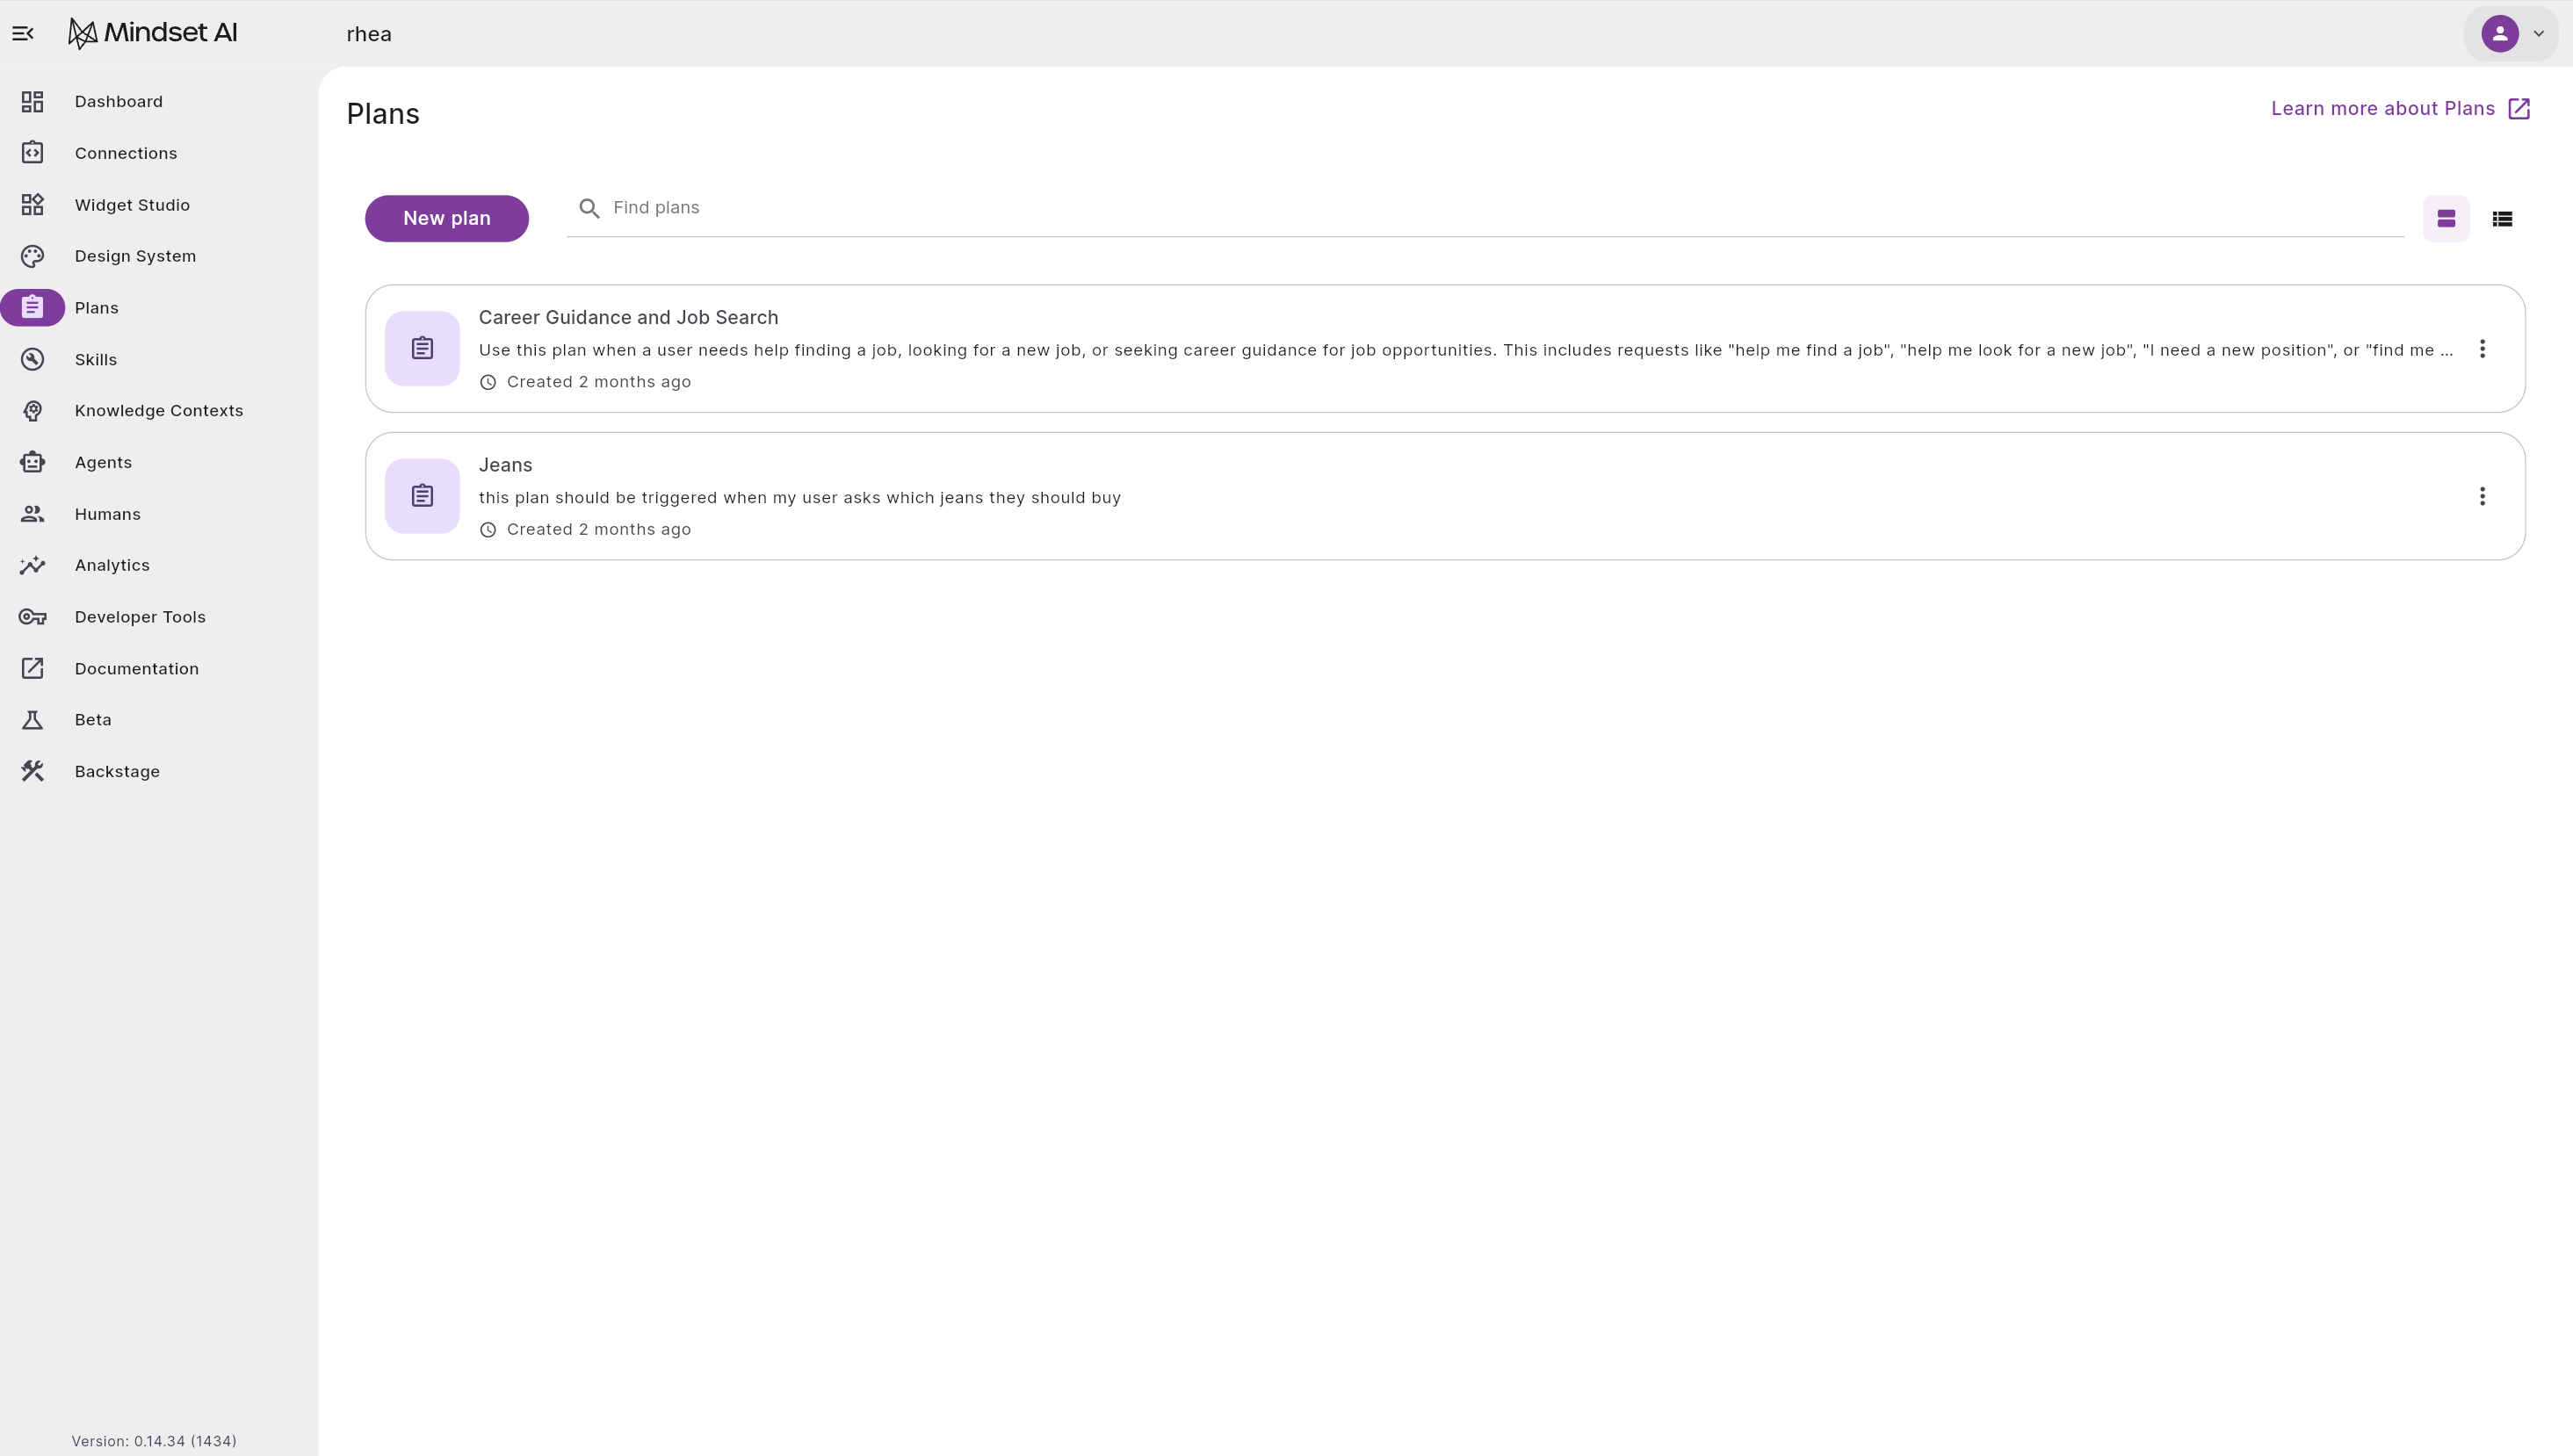Open the Design System palette icon
2573x1456 pixels.
click(33, 256)
